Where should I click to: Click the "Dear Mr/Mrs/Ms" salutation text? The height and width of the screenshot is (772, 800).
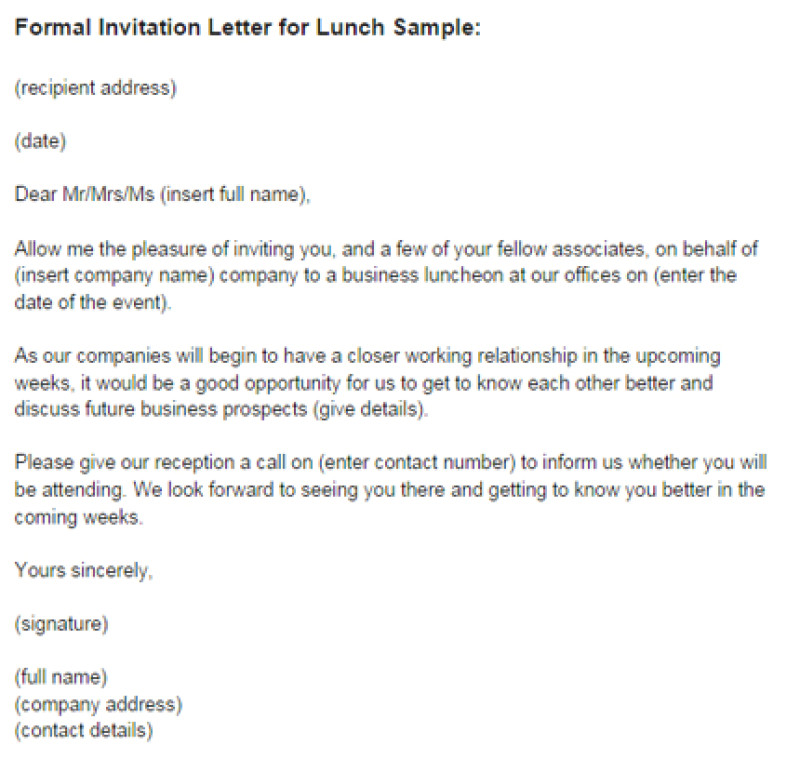pos(85,195)
